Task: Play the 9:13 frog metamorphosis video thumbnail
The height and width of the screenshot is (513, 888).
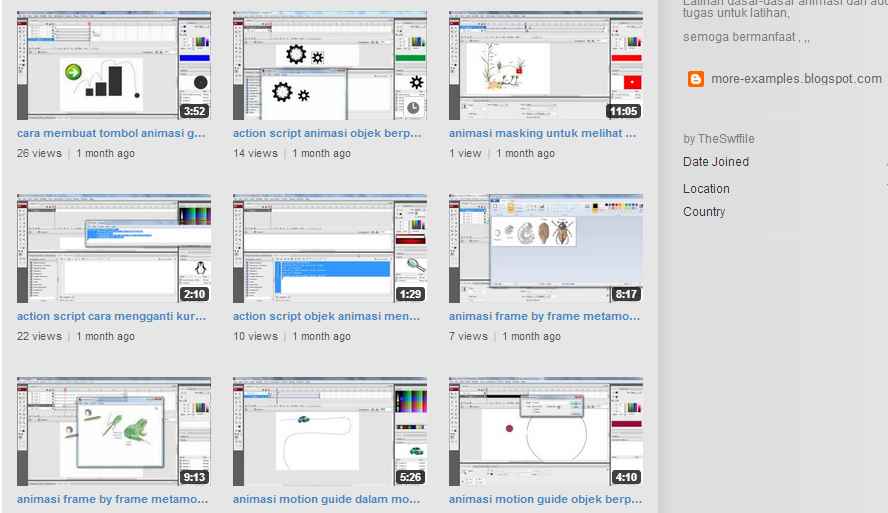Action: (114, 431)
